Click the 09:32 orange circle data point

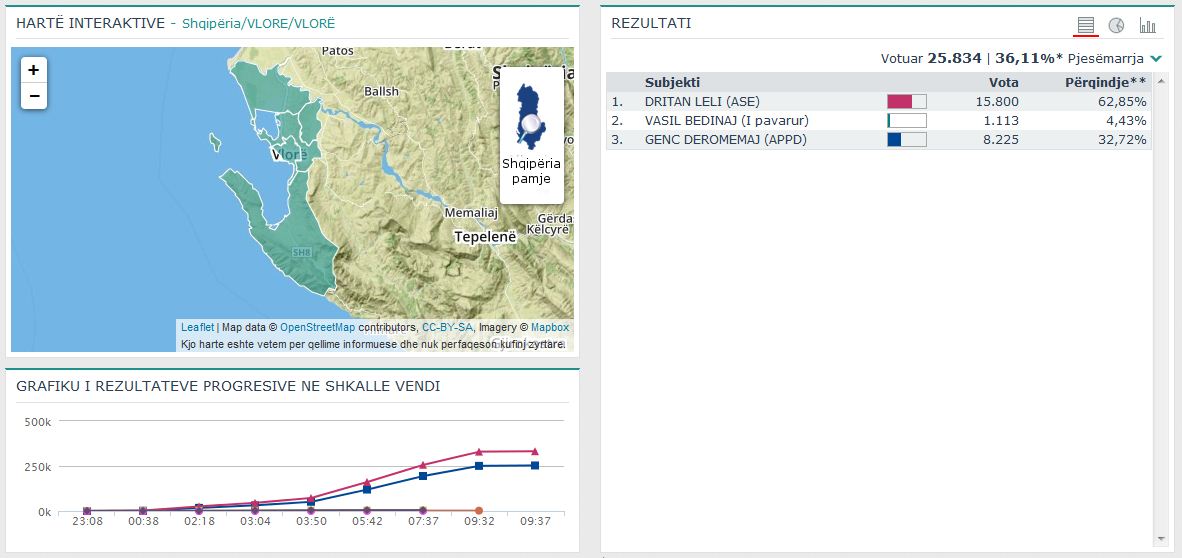tap(479, 511)
